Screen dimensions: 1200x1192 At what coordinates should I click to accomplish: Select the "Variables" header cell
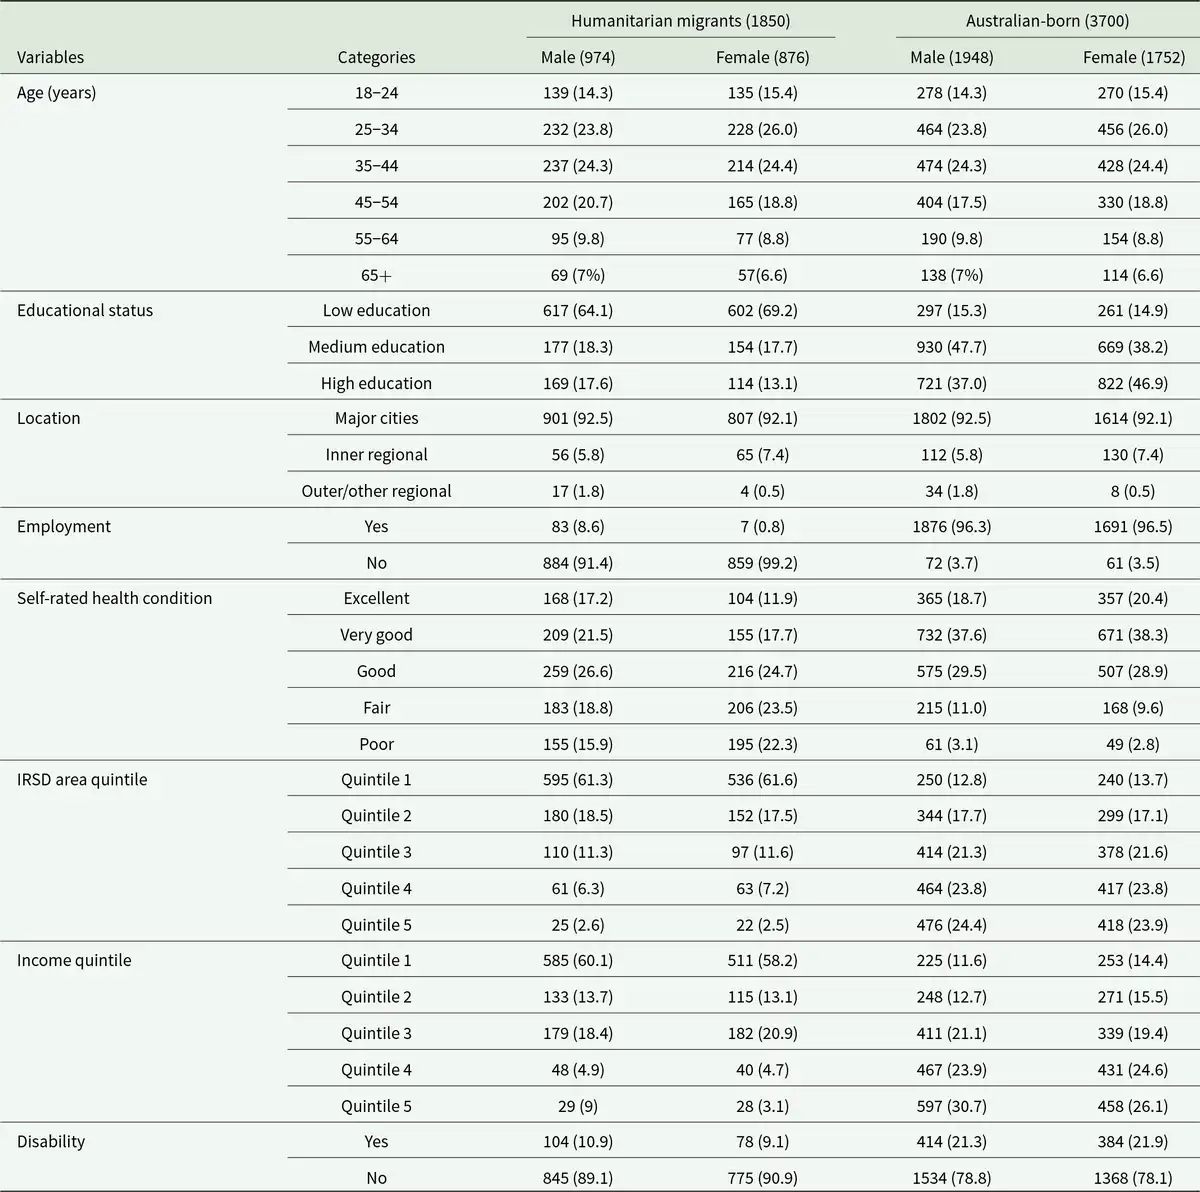51,58
